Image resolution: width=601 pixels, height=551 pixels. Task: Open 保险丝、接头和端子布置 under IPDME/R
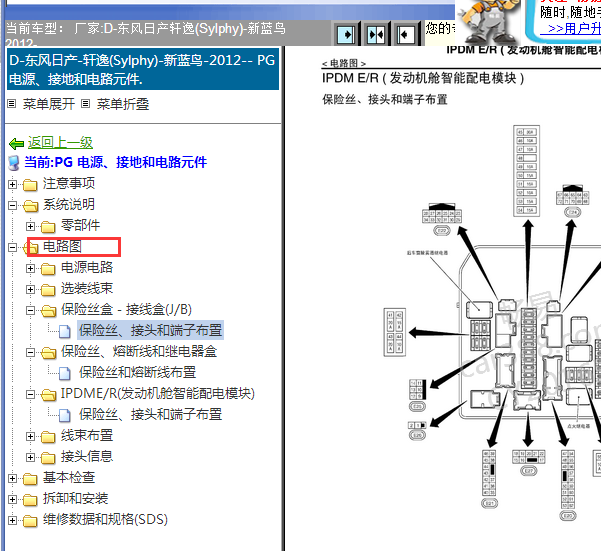[x=150, y=414]
